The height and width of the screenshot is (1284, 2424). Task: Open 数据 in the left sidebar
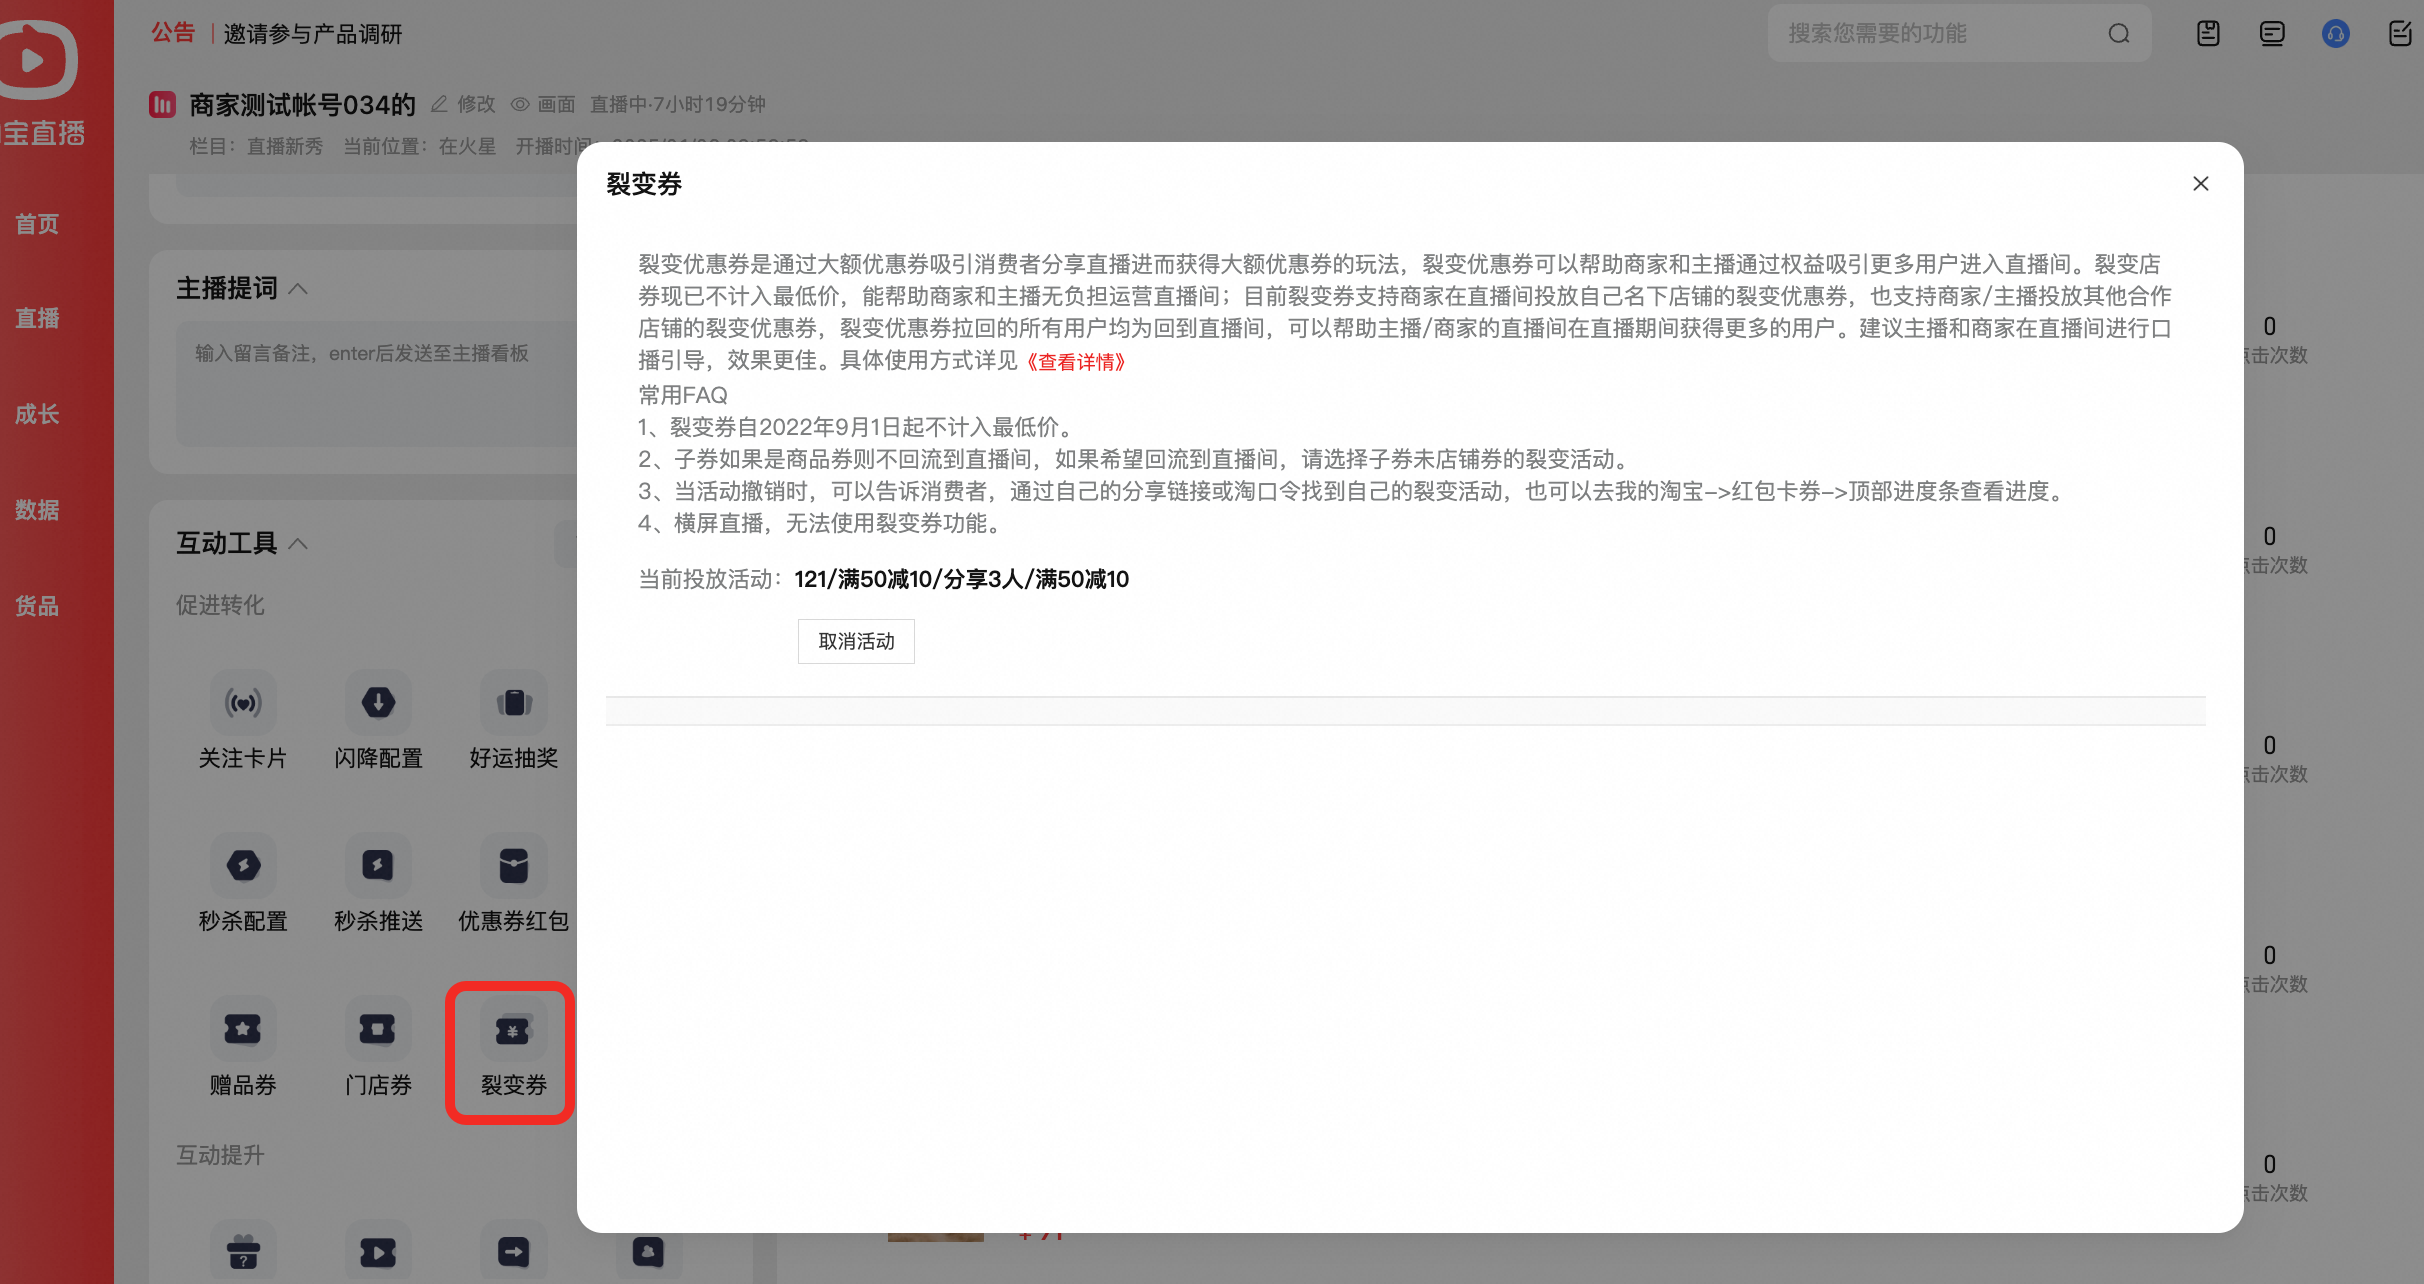pos(37,510)
